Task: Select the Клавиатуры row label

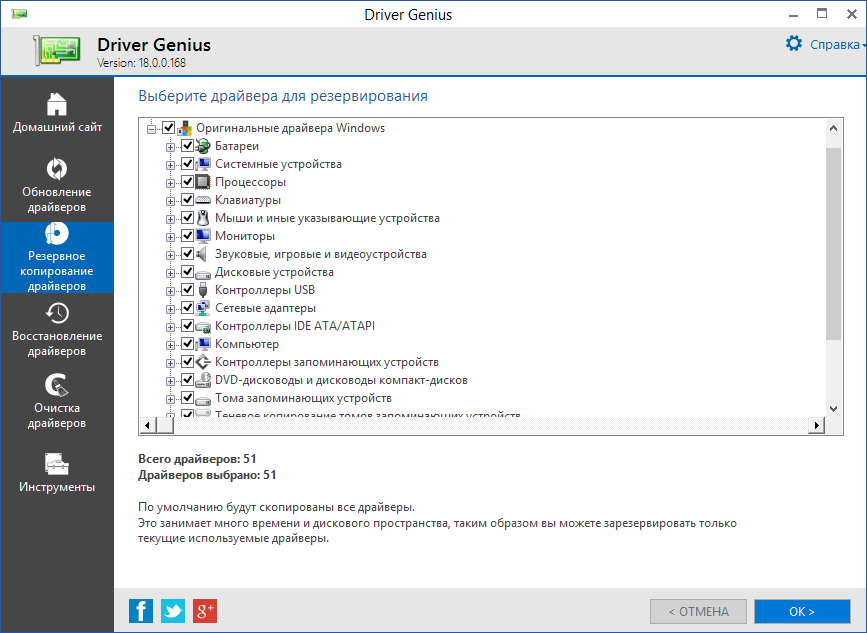Action: 248,200
